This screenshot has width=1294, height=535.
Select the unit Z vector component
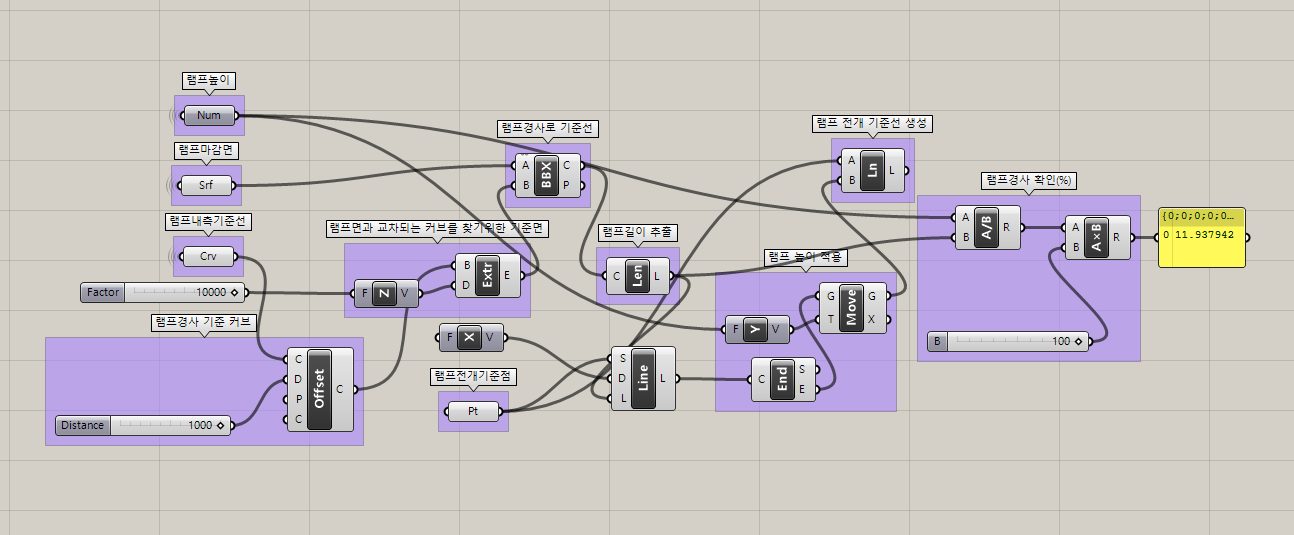coord(385,293)
